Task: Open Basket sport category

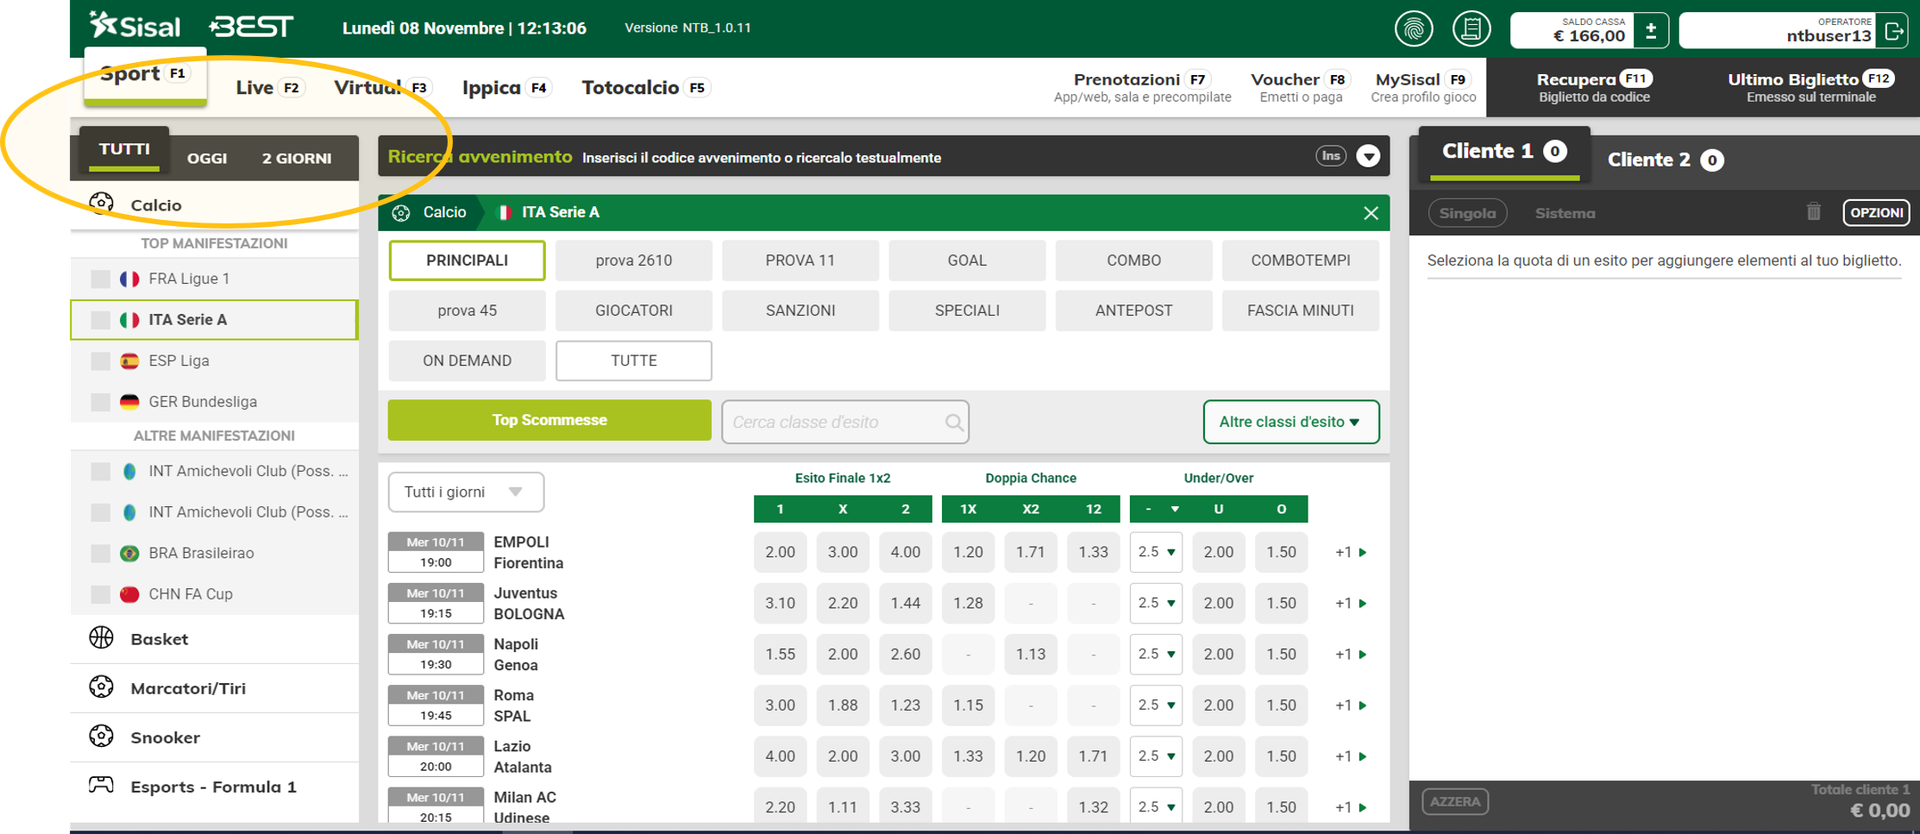Action: point(214,639)
